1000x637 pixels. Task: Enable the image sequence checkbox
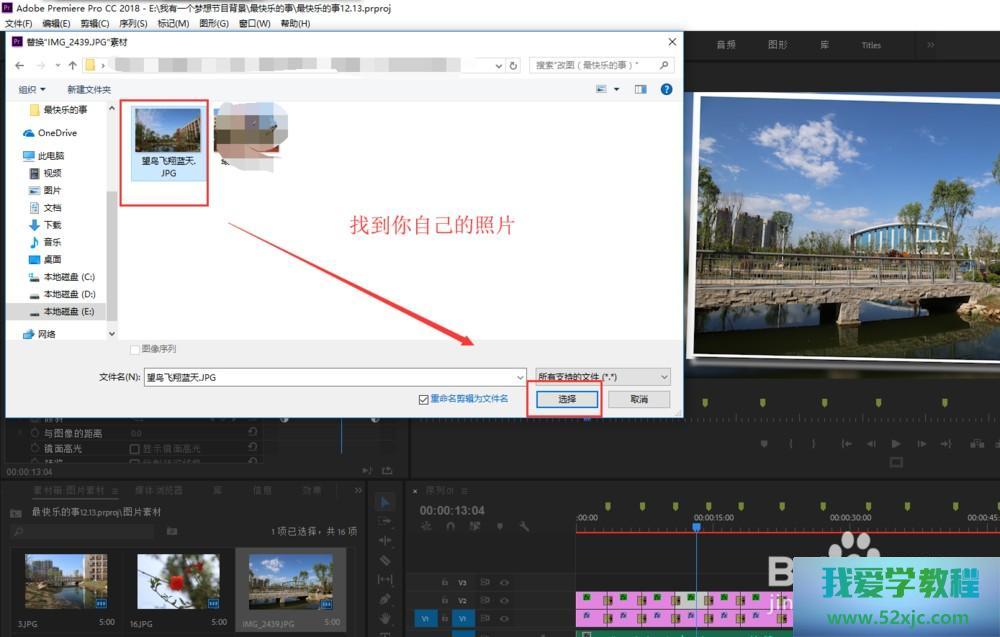(135, 349)
